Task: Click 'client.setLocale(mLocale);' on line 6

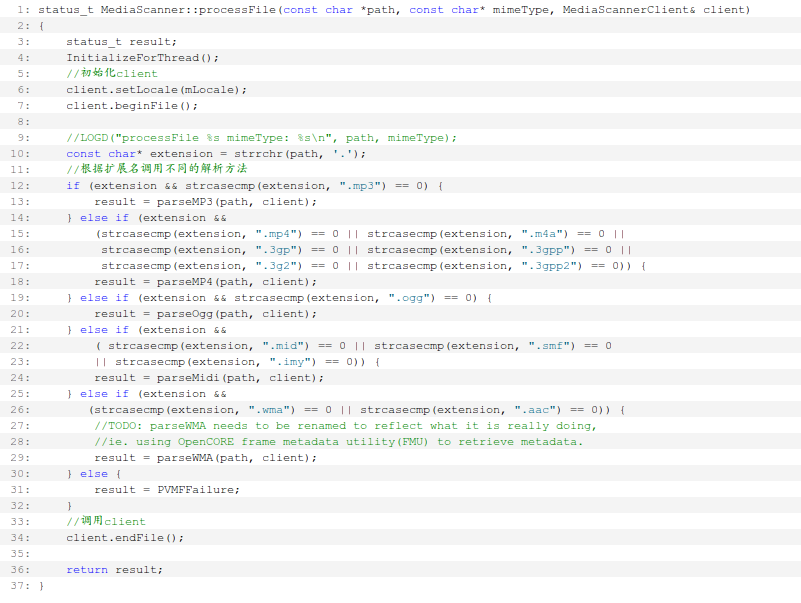Action: click(x=156, y=90)
